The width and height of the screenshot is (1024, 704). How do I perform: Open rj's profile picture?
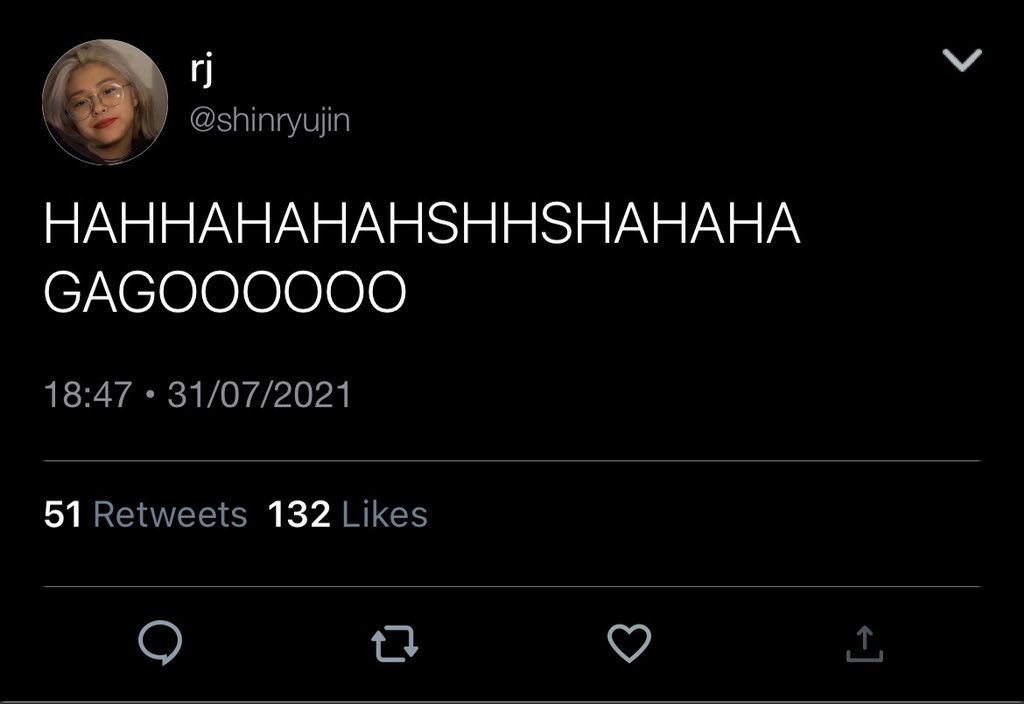[105, 102]
